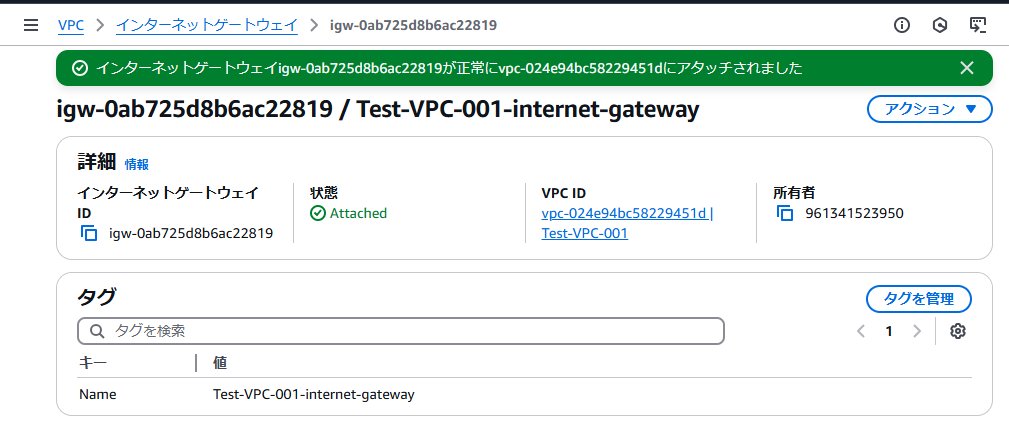This screenshot has height=421, width=1009.
Task: Click the info circle icon in header
Action: pos(902,25)
